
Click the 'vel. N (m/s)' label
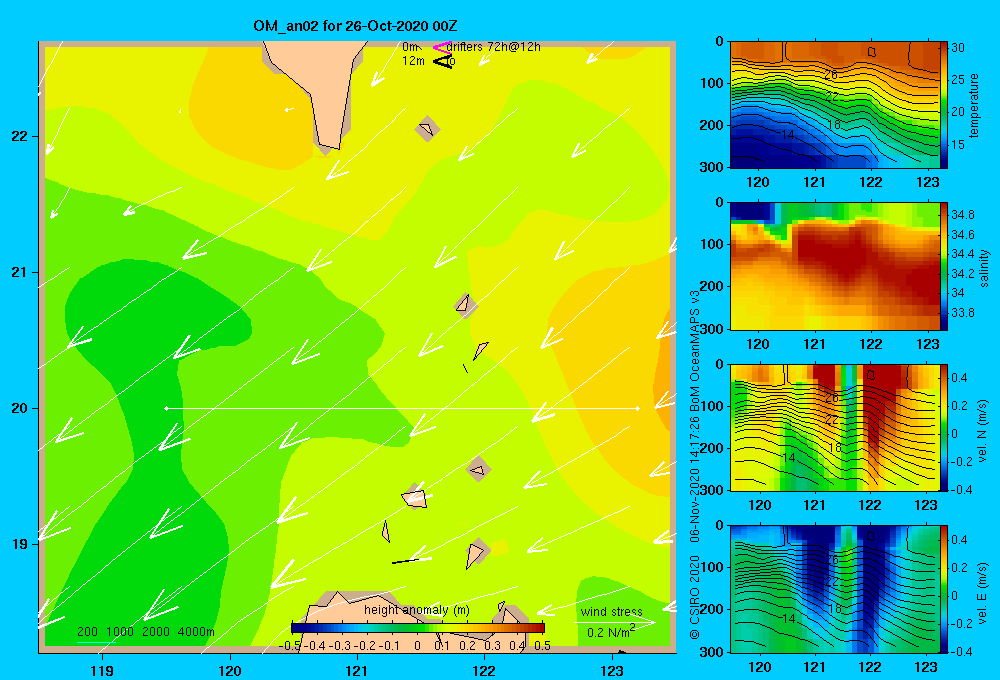click(983, 431)
